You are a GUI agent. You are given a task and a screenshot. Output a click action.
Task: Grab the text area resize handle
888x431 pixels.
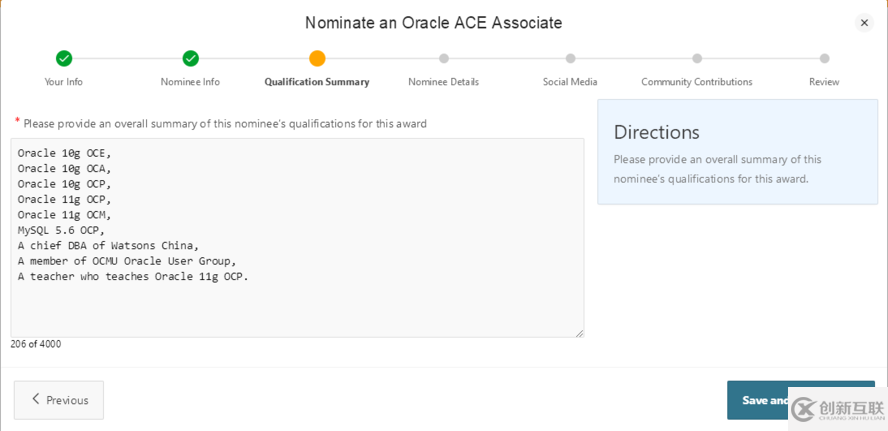click(x=579, y=333)
